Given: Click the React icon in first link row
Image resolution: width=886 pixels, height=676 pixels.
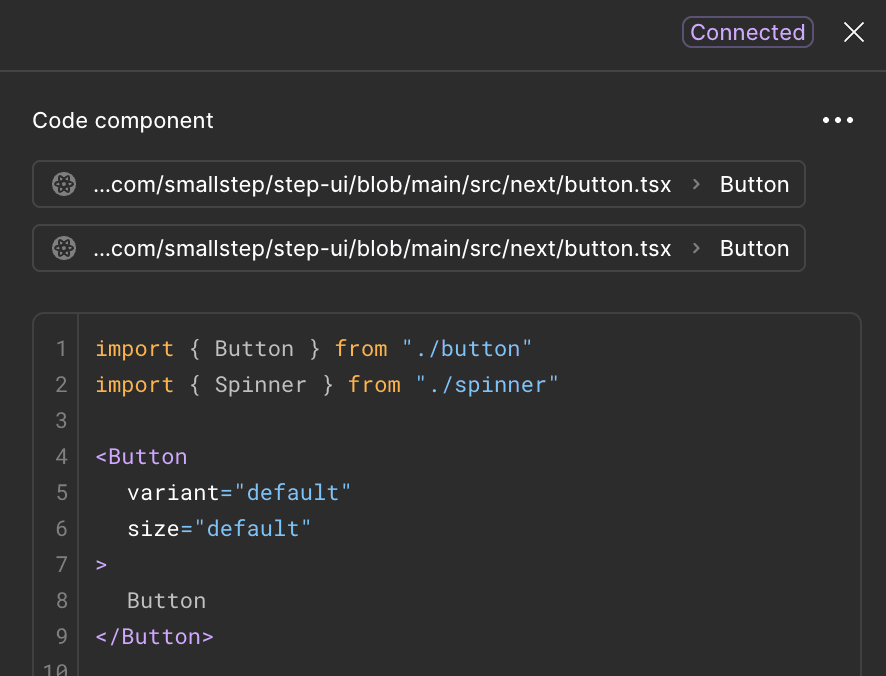Looking at the screenshot, I should 64,184.
